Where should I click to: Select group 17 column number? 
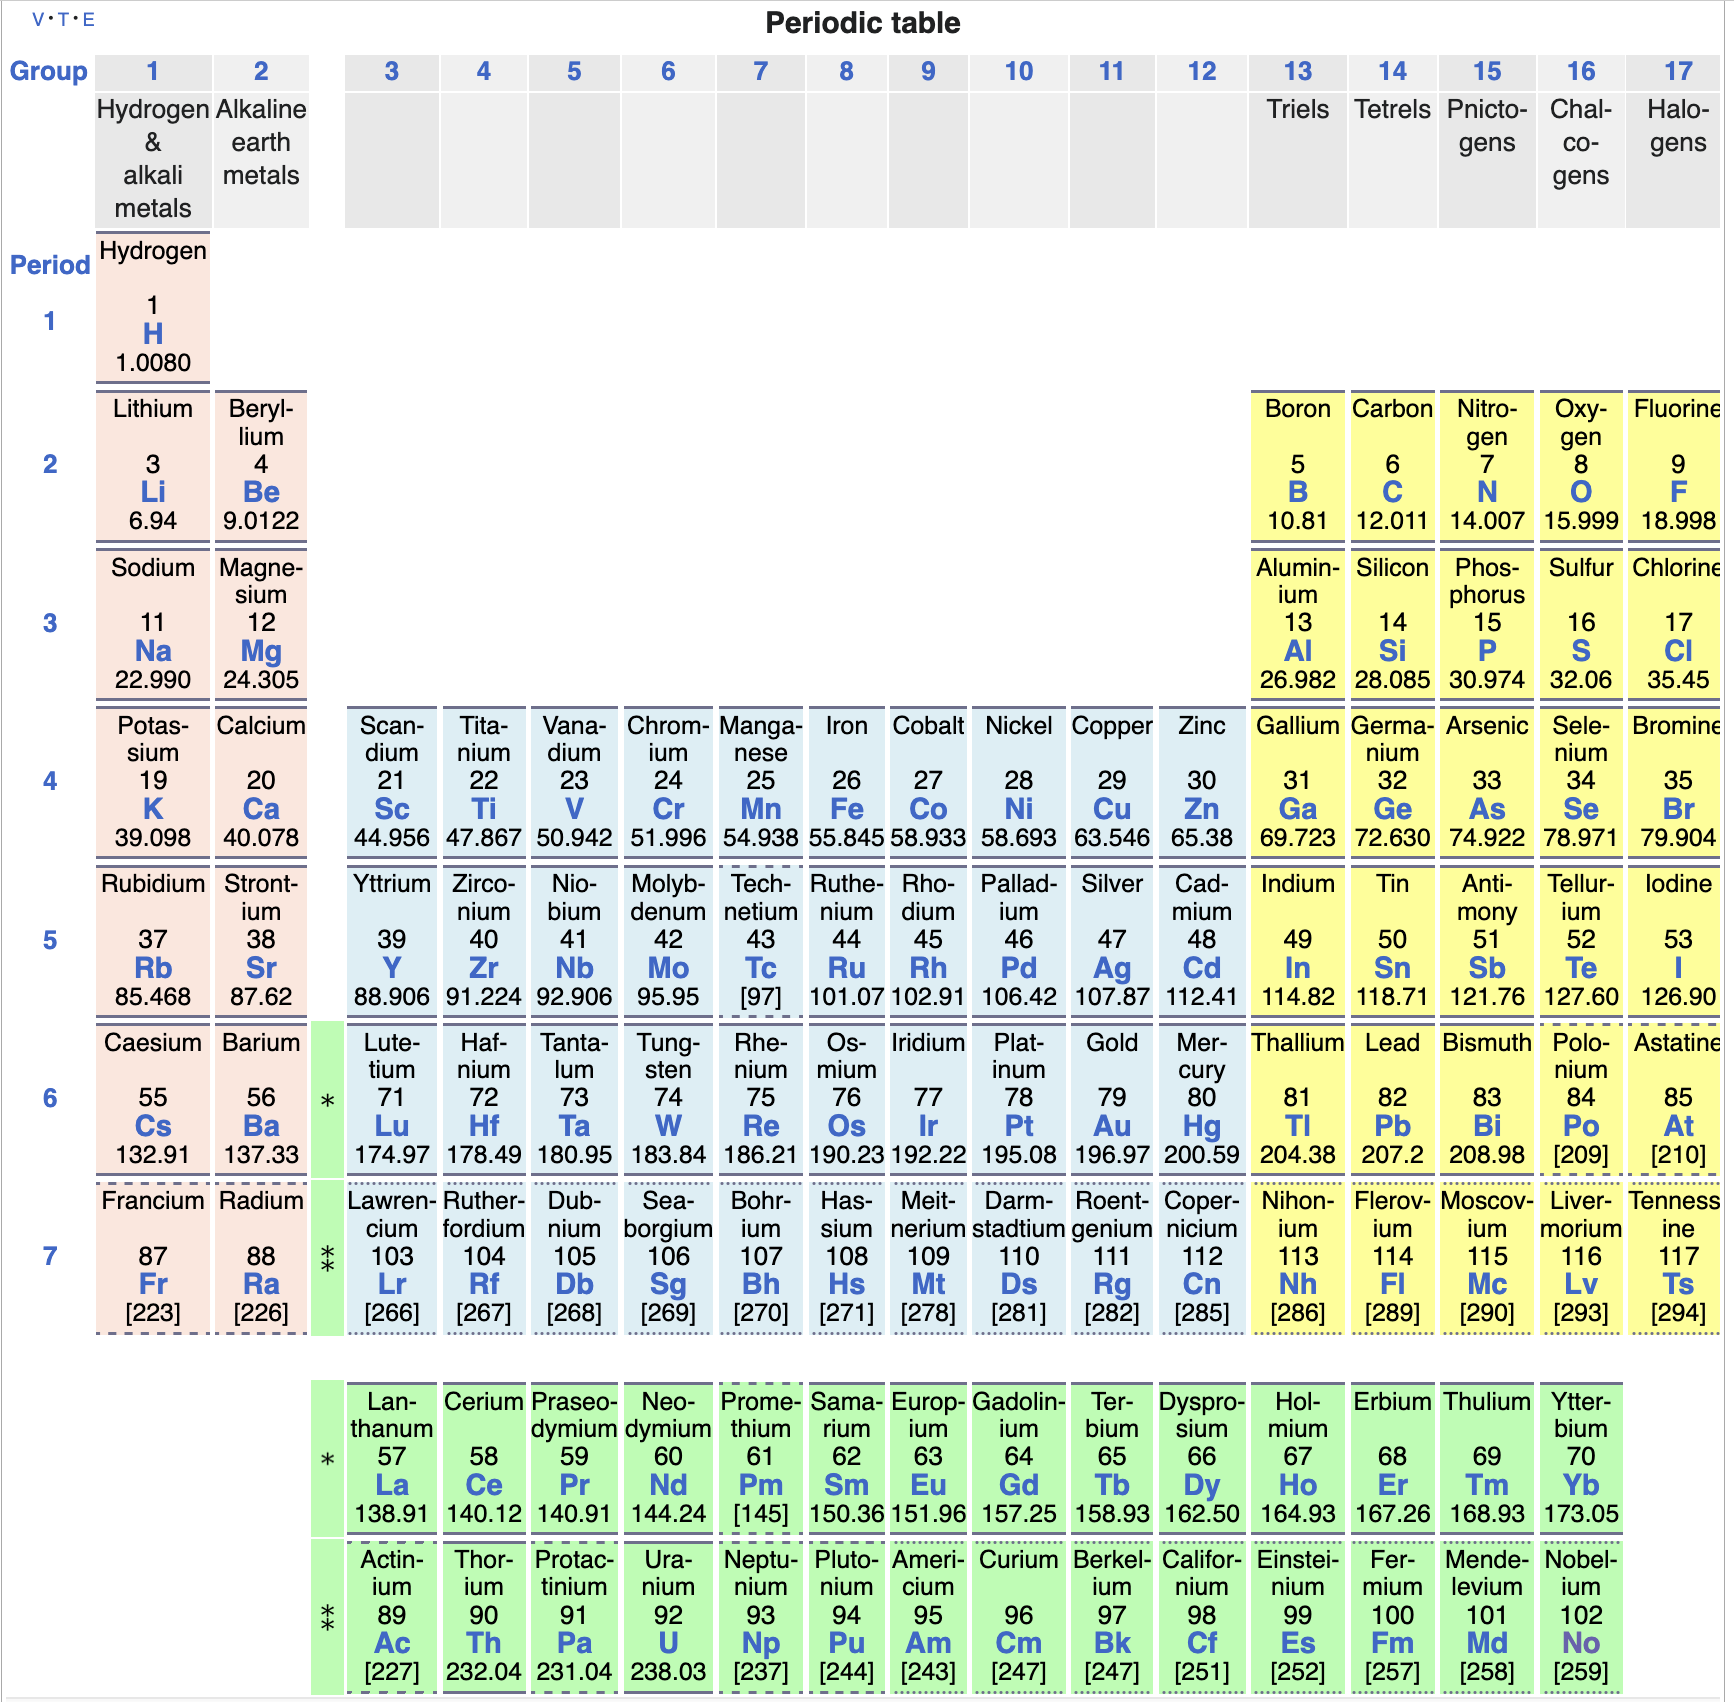click(x=1677, y=71)
